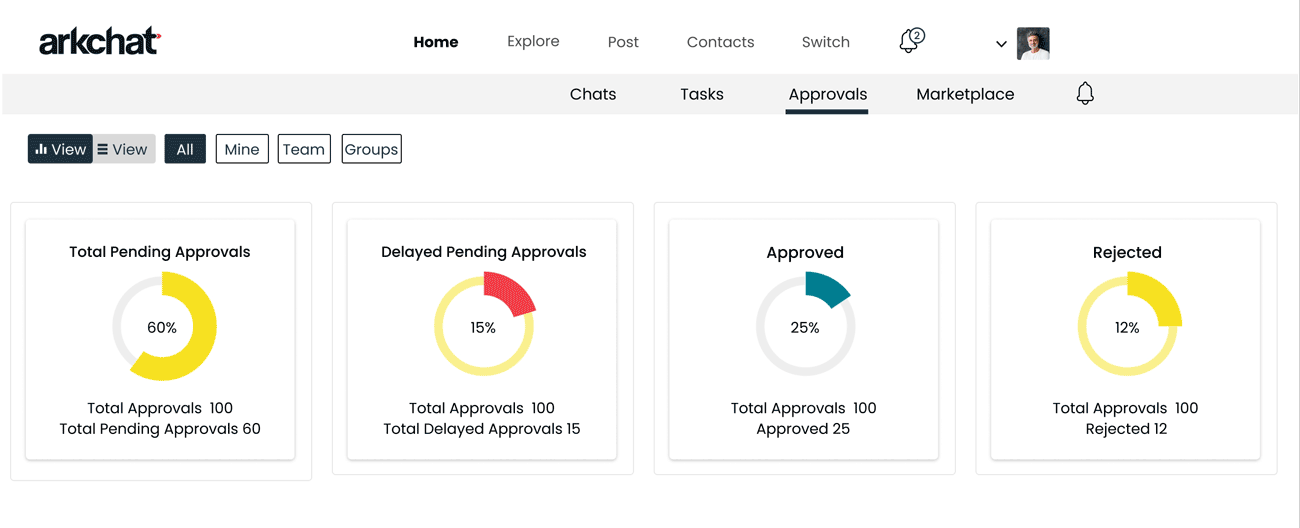1300x528 pixels.
Task: Open the user profile avatar
Action: 1033,43
